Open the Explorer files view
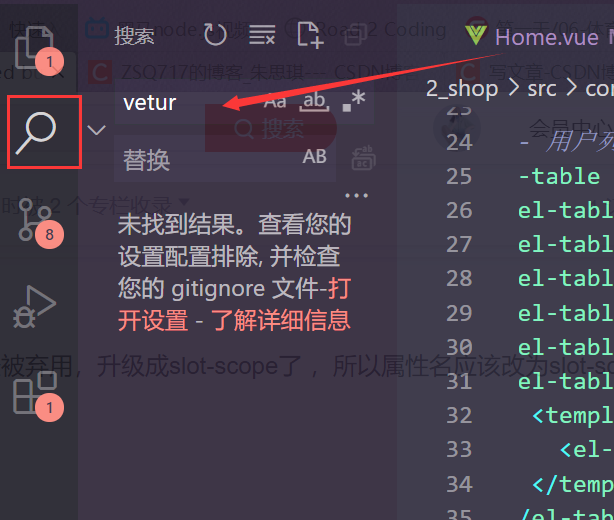Screen dimensions: 614x520 pos(34,48)
